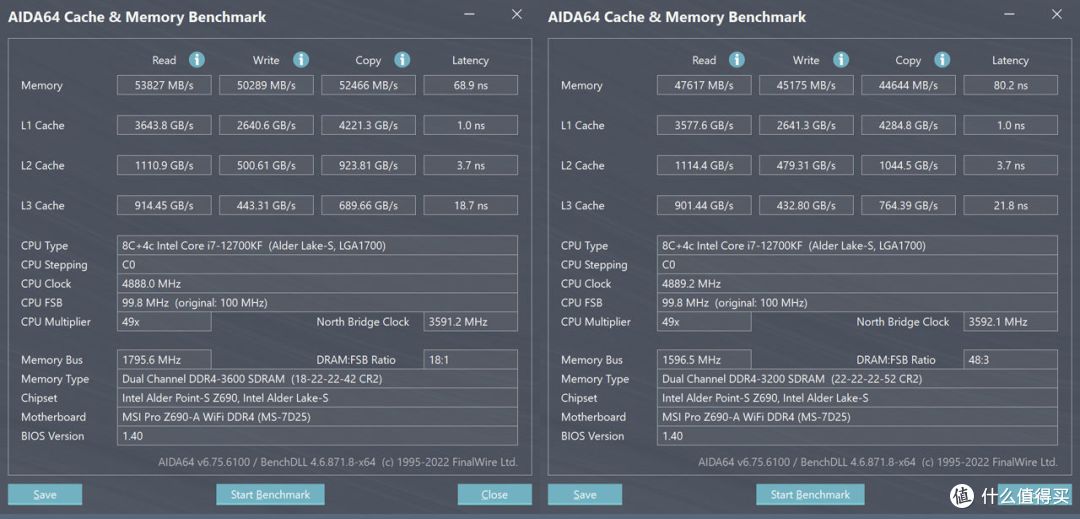This screenshot has width=1080, height=519.
Task: Click L3 write value 443.31 GB/s
Action: tap(267, 205)
